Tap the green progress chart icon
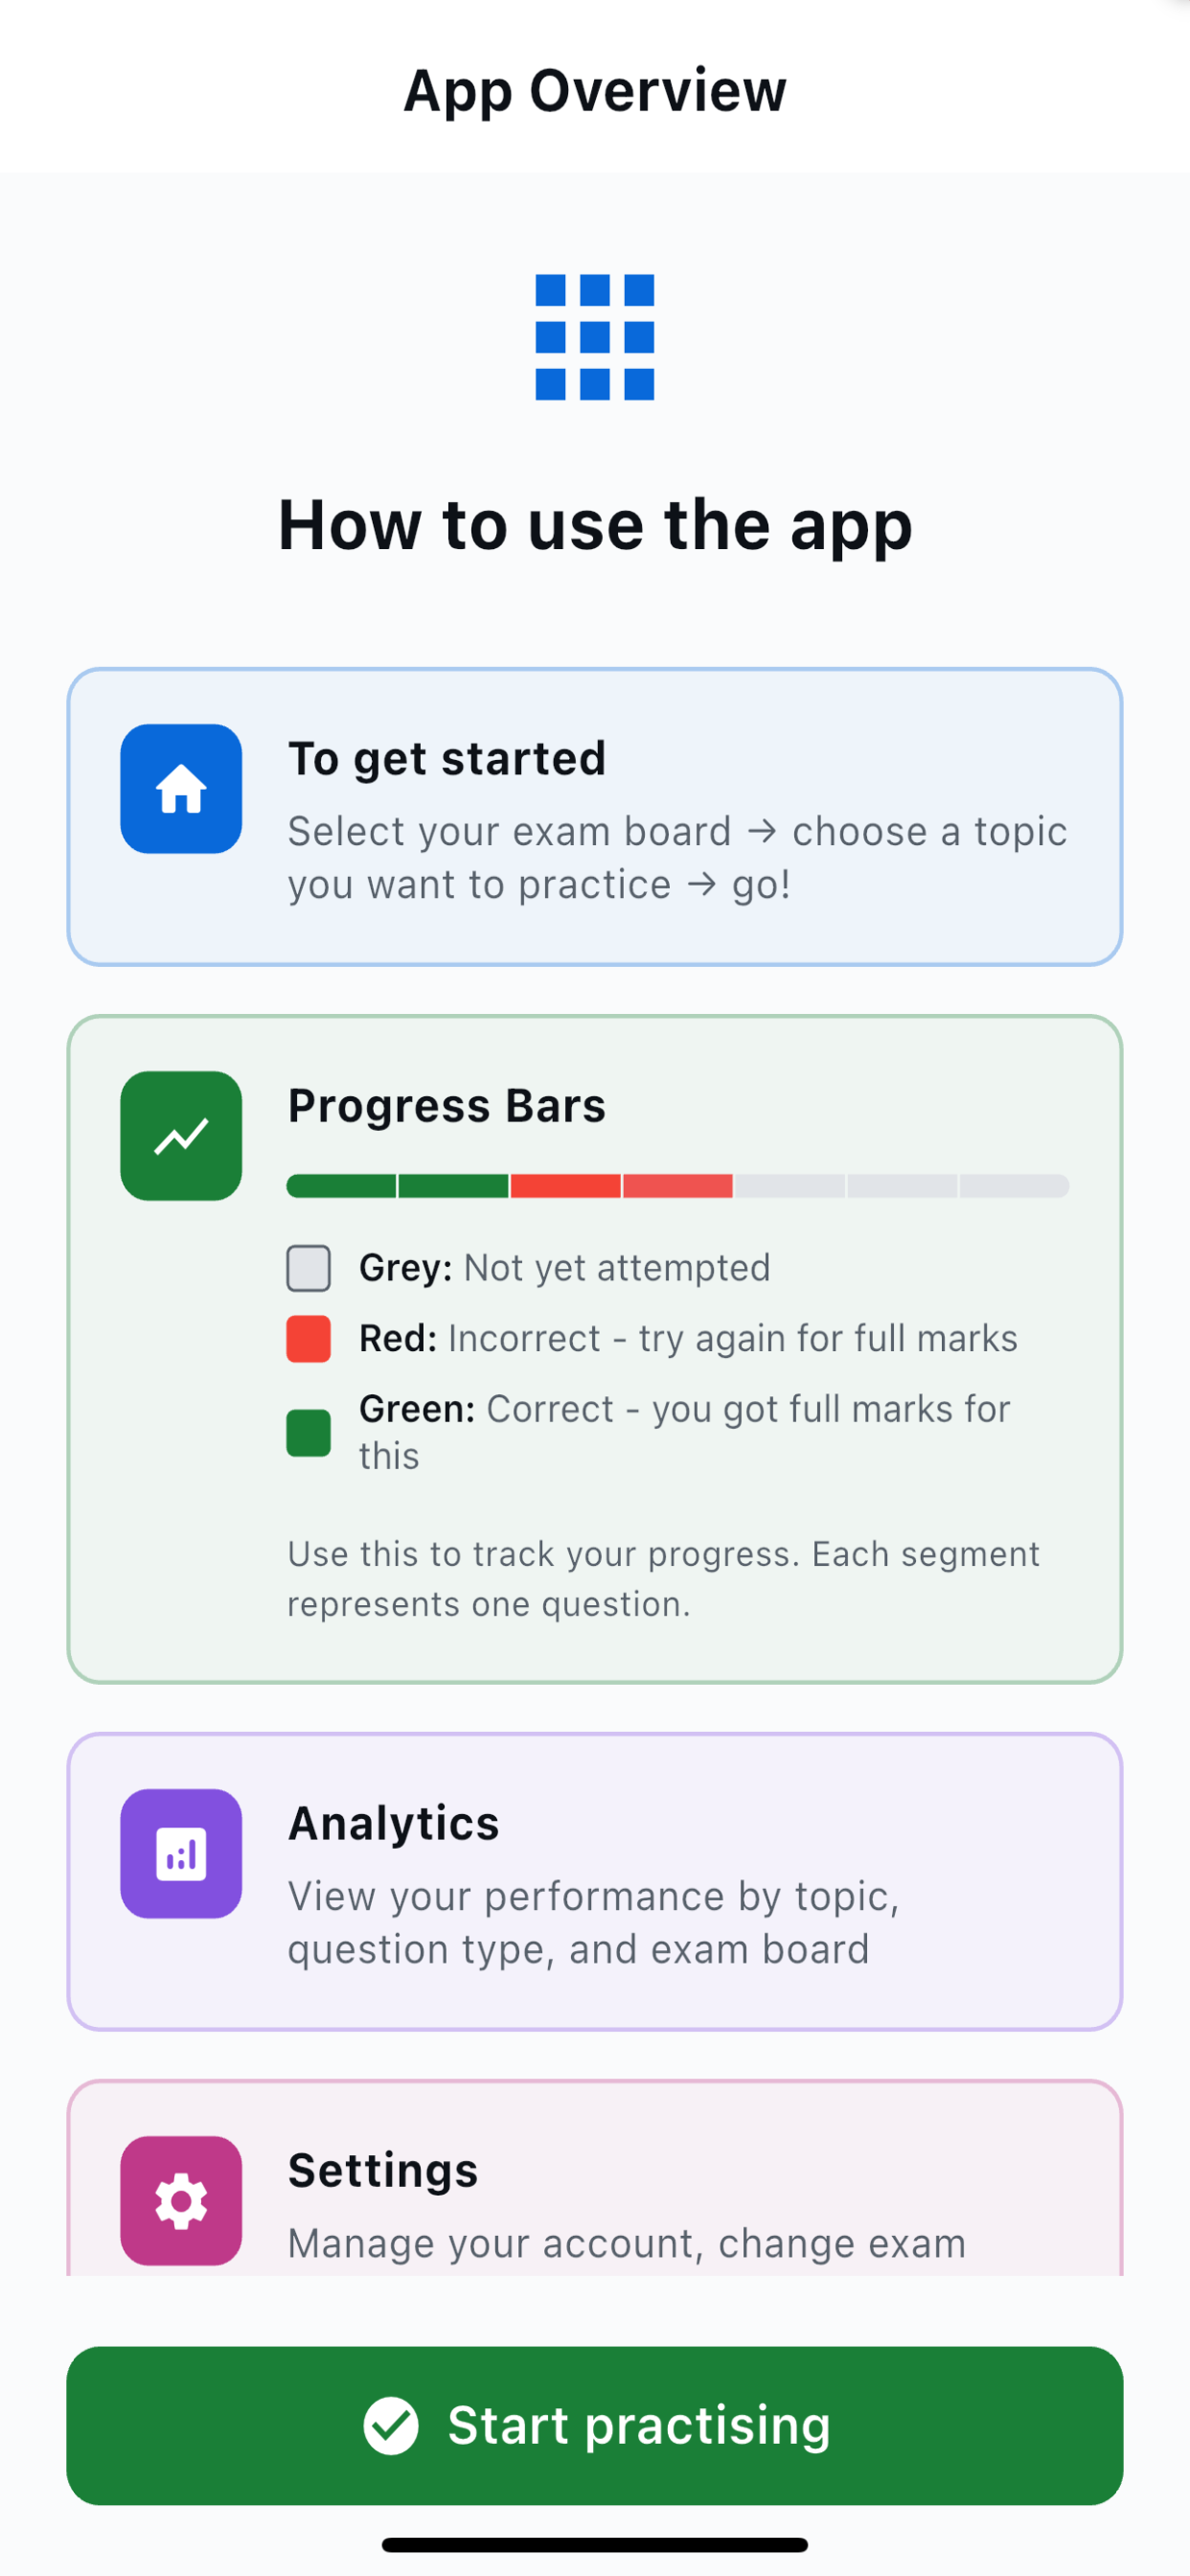The height and width of the screenshot is (2576, 1190). pyautogui.click(x=181, y=1136)
